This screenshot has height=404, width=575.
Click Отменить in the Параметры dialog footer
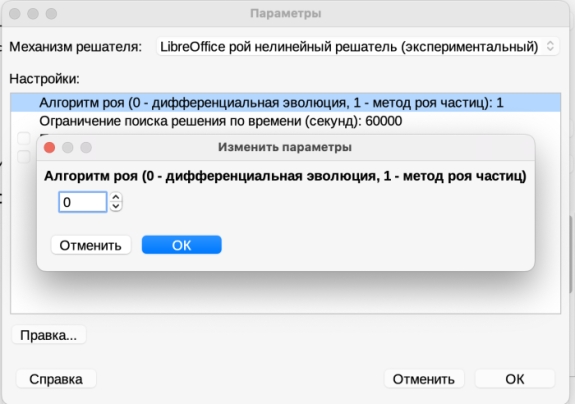424,379
